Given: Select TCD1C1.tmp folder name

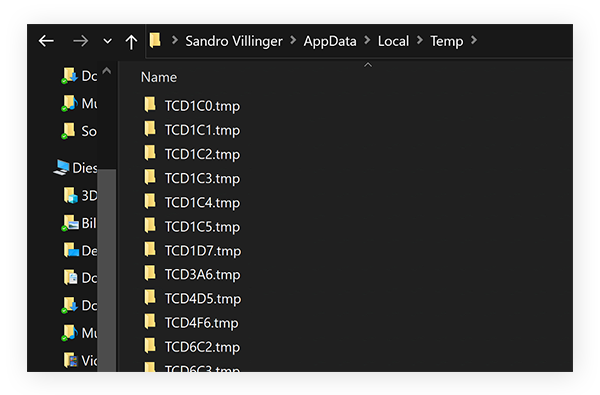Looking at the screenshot, I should [202, 130].
